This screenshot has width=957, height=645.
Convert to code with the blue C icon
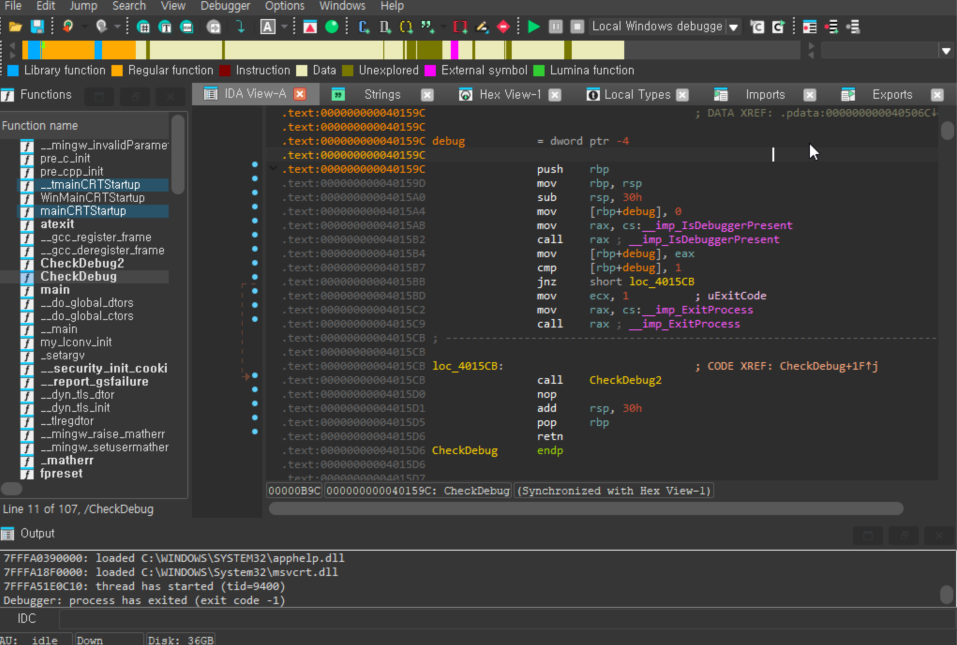click(x=364, y=27)
